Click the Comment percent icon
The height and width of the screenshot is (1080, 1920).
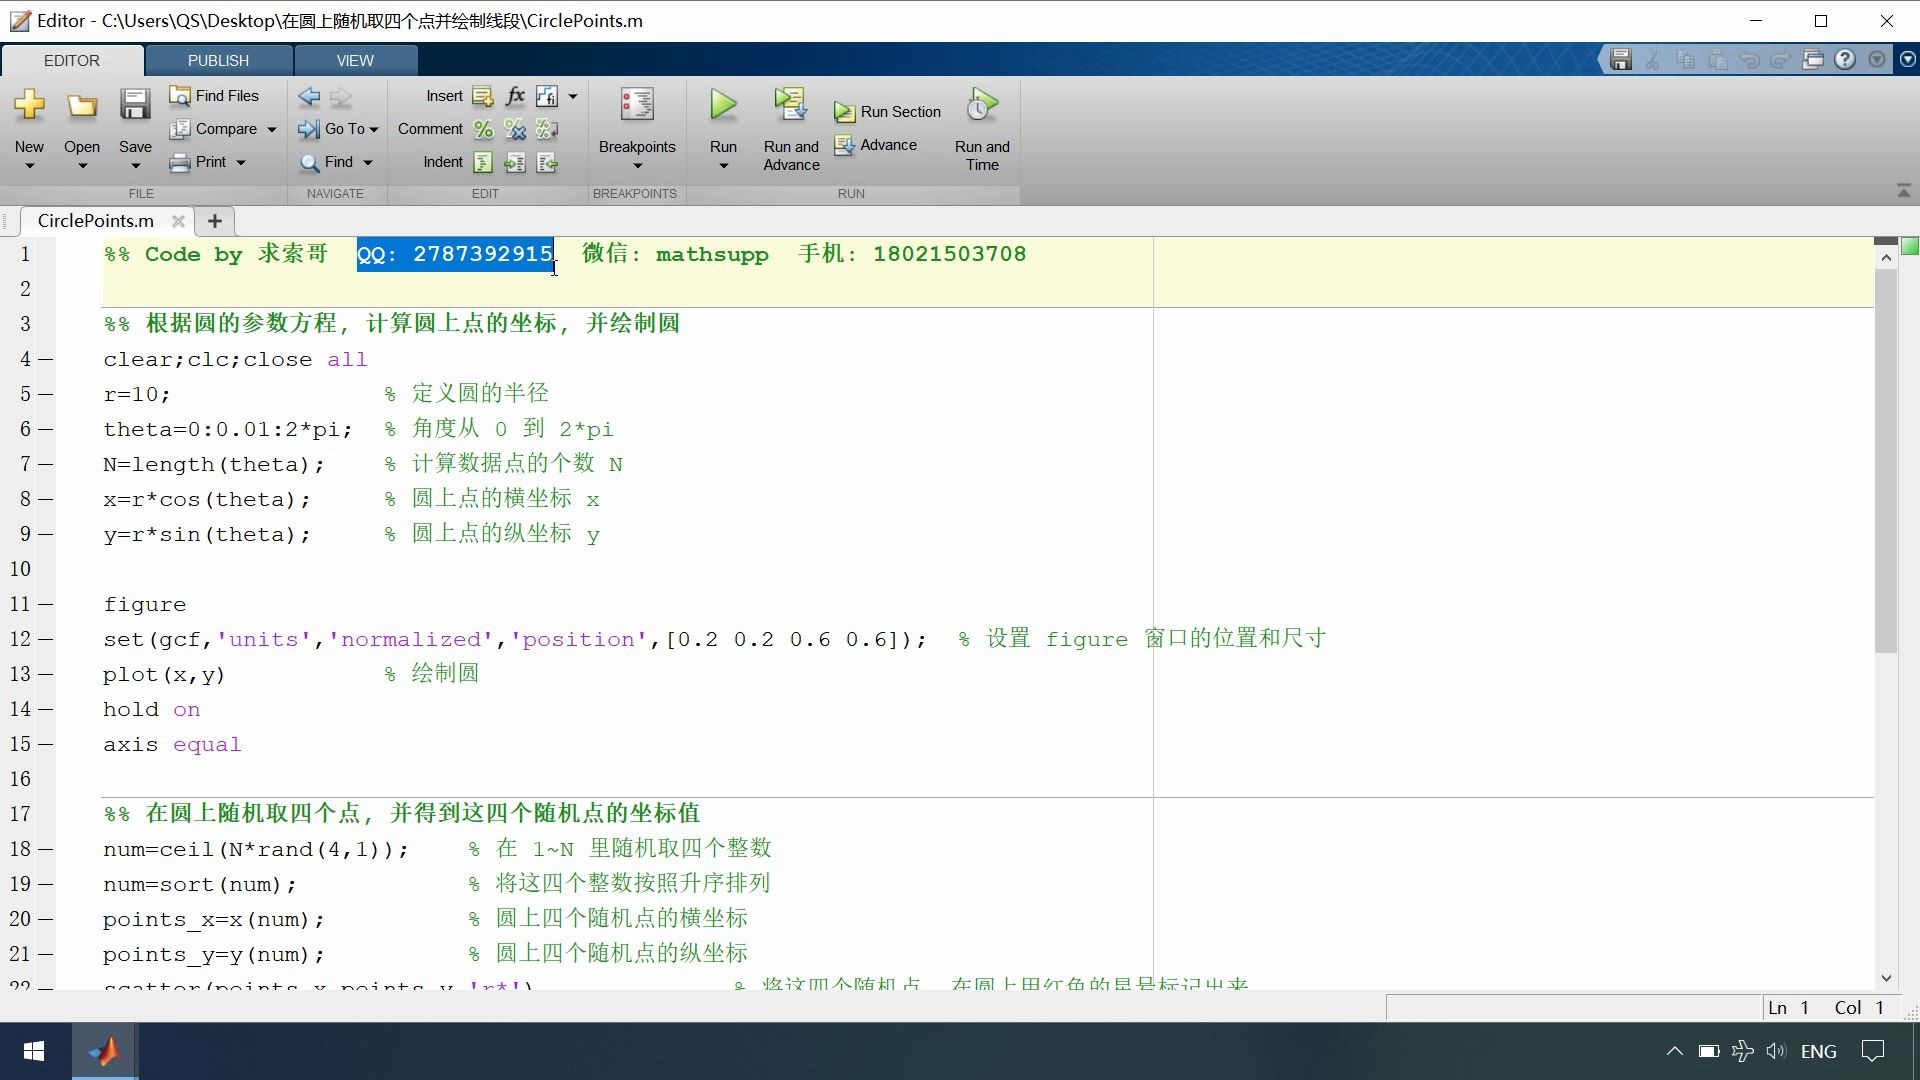click(x=483, y=129)
